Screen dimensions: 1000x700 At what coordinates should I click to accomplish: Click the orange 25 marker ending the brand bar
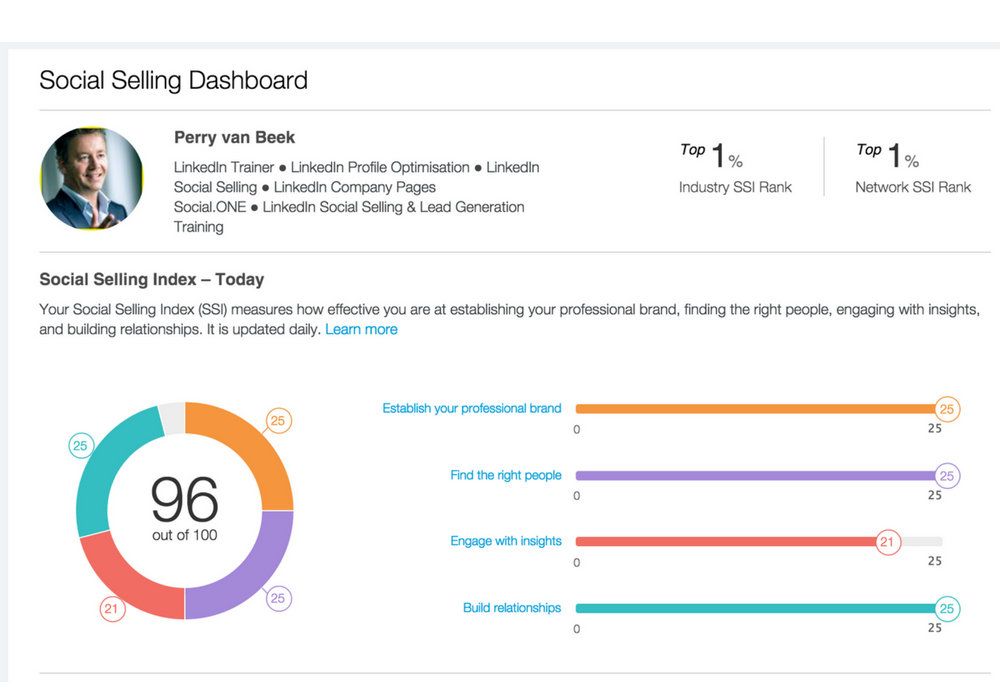click(947, 409)
